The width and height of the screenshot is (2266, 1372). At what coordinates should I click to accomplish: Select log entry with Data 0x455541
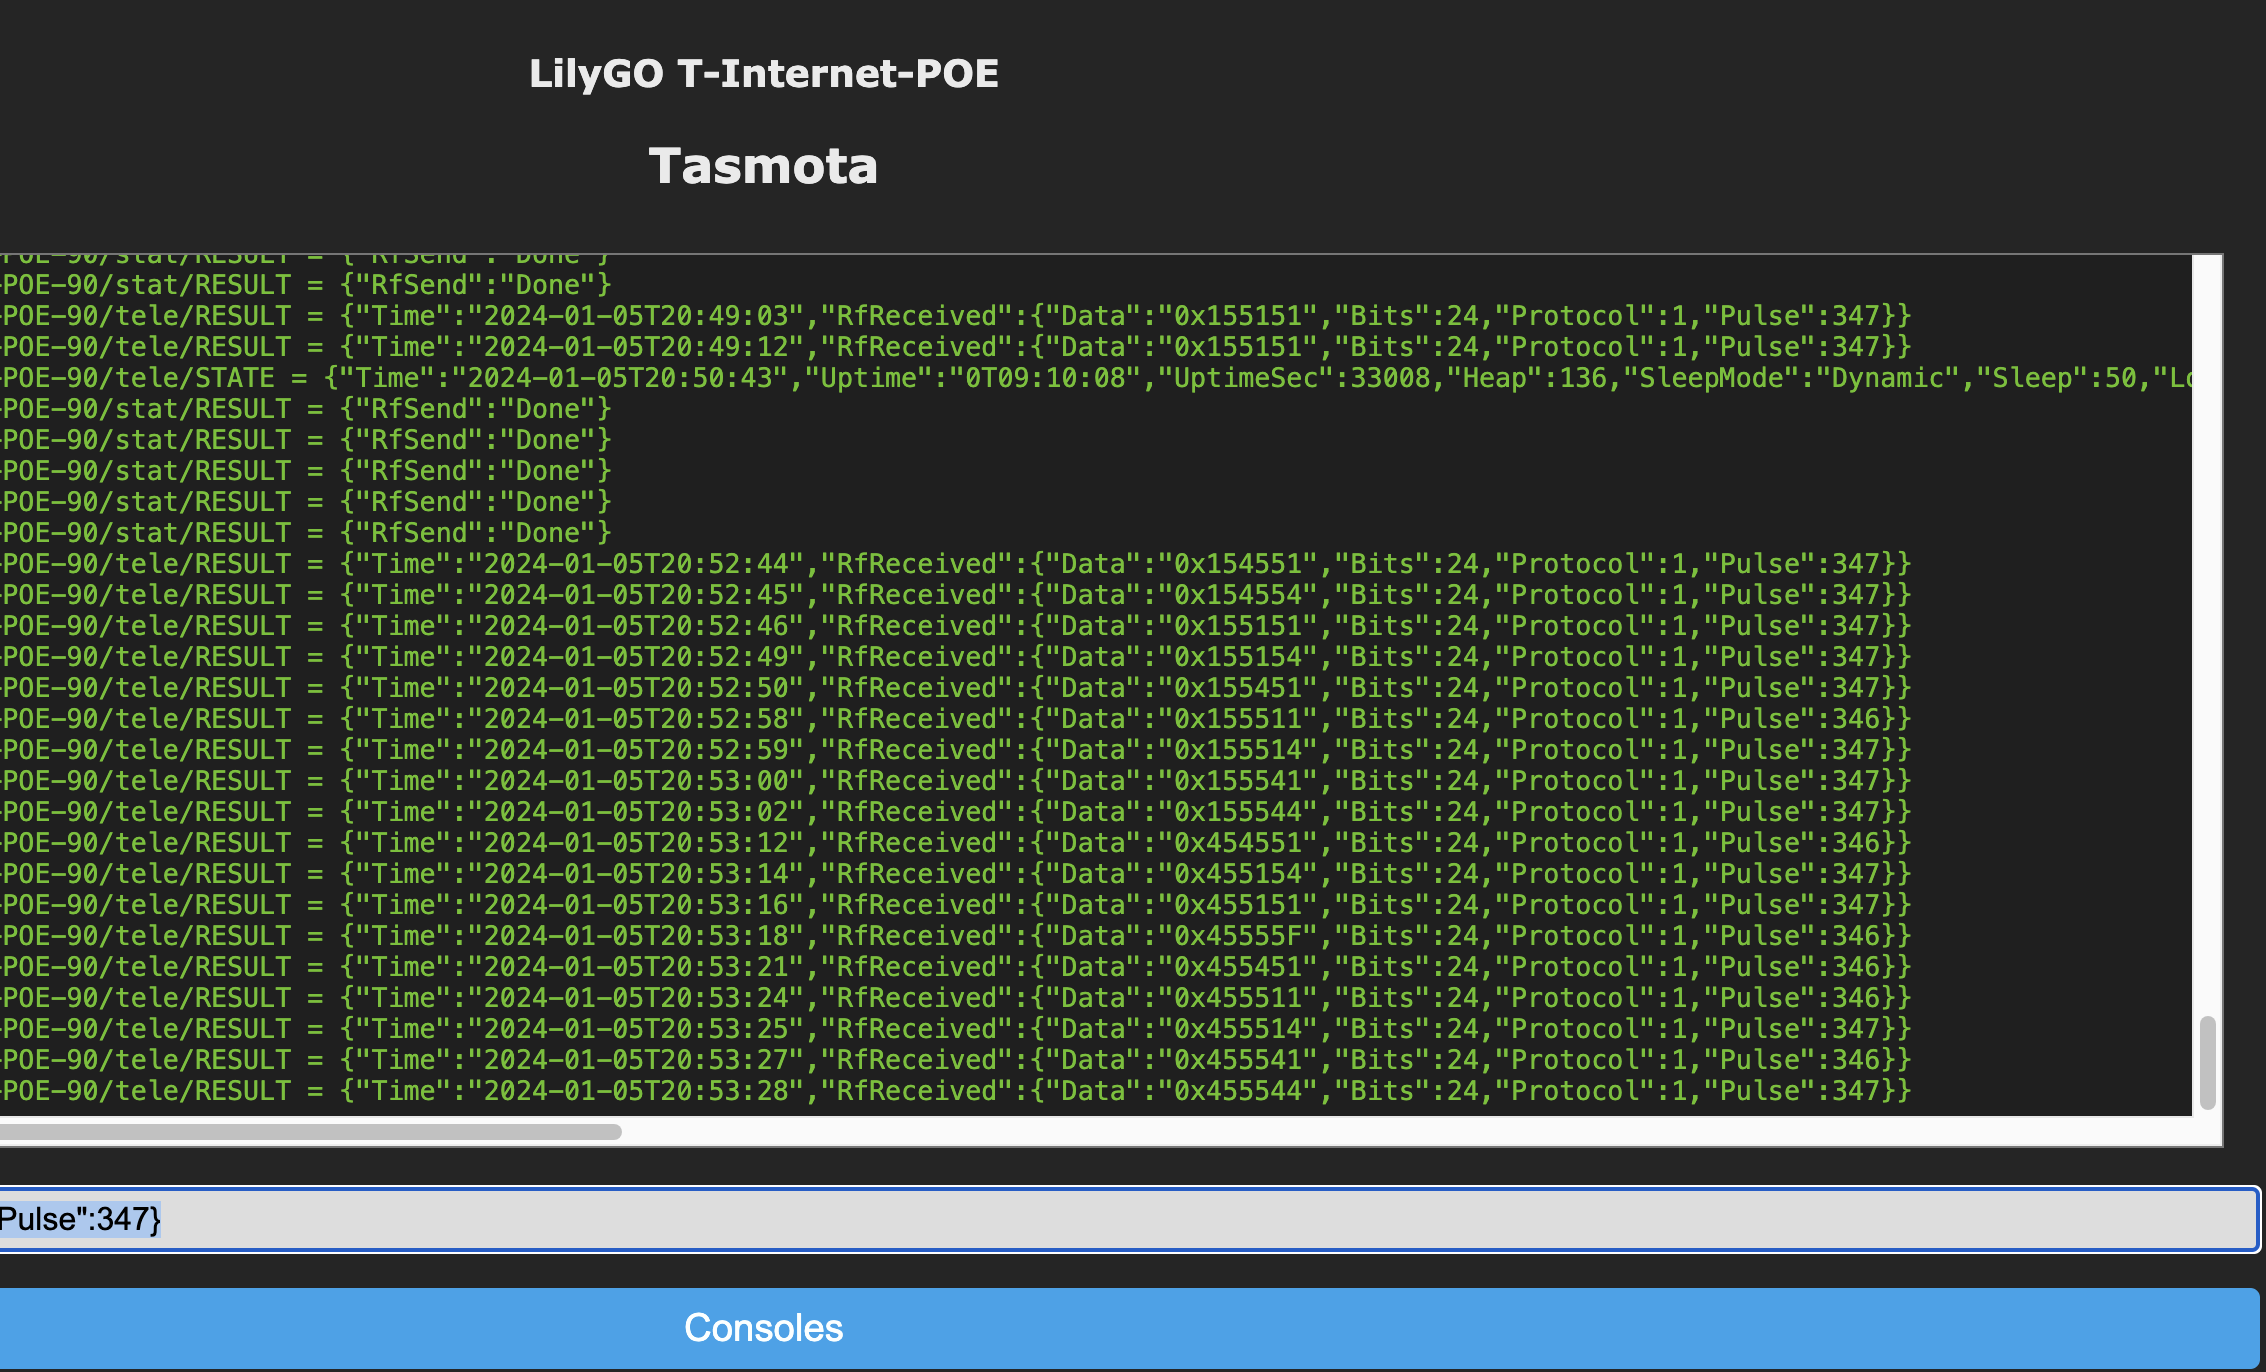pyautogui.click(x=955, y=1060)
